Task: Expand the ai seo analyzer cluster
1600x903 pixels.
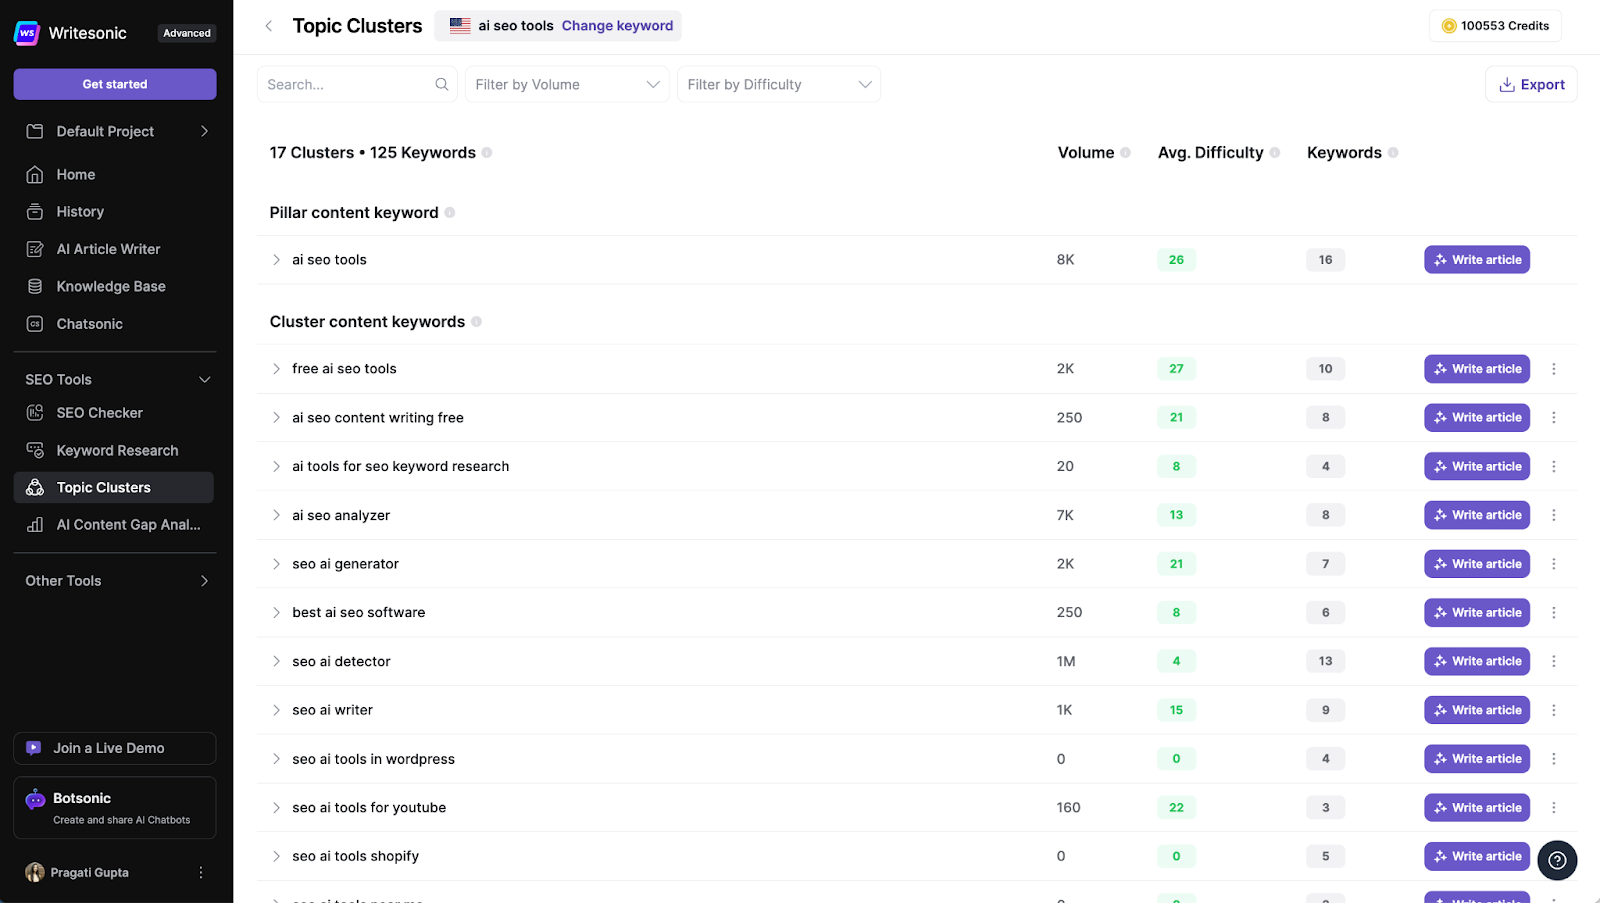Action: 276,515
